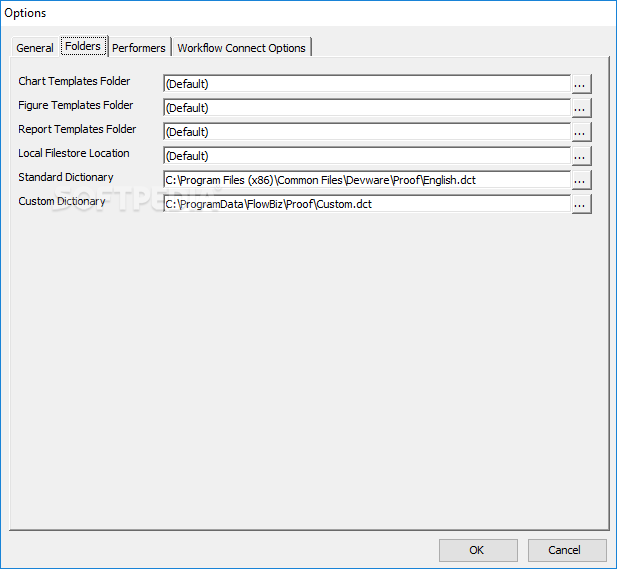Browse for the Custom Dictionary file
The height and width of the screenshot is (569, 617).
click(x=581, y=204)
